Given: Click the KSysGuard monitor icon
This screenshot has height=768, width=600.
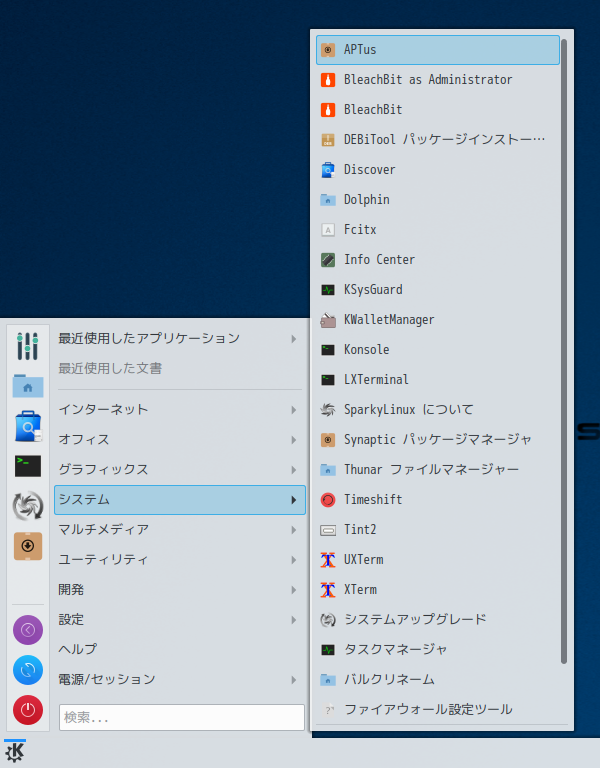Looking at the screenshot, I should pyautogui.click(x=328, y=289).
